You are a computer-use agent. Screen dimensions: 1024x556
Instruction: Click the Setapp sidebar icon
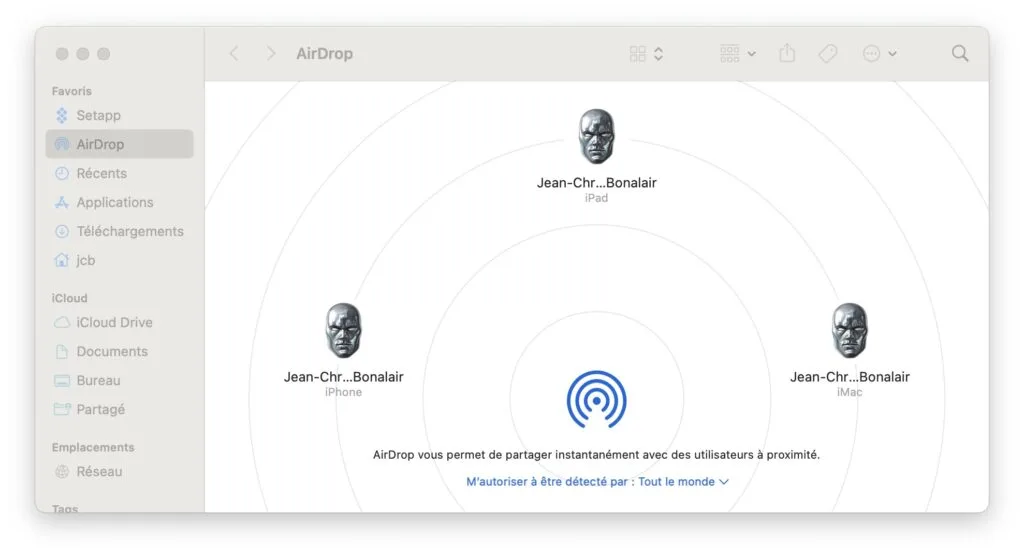[x=61, y=116]
